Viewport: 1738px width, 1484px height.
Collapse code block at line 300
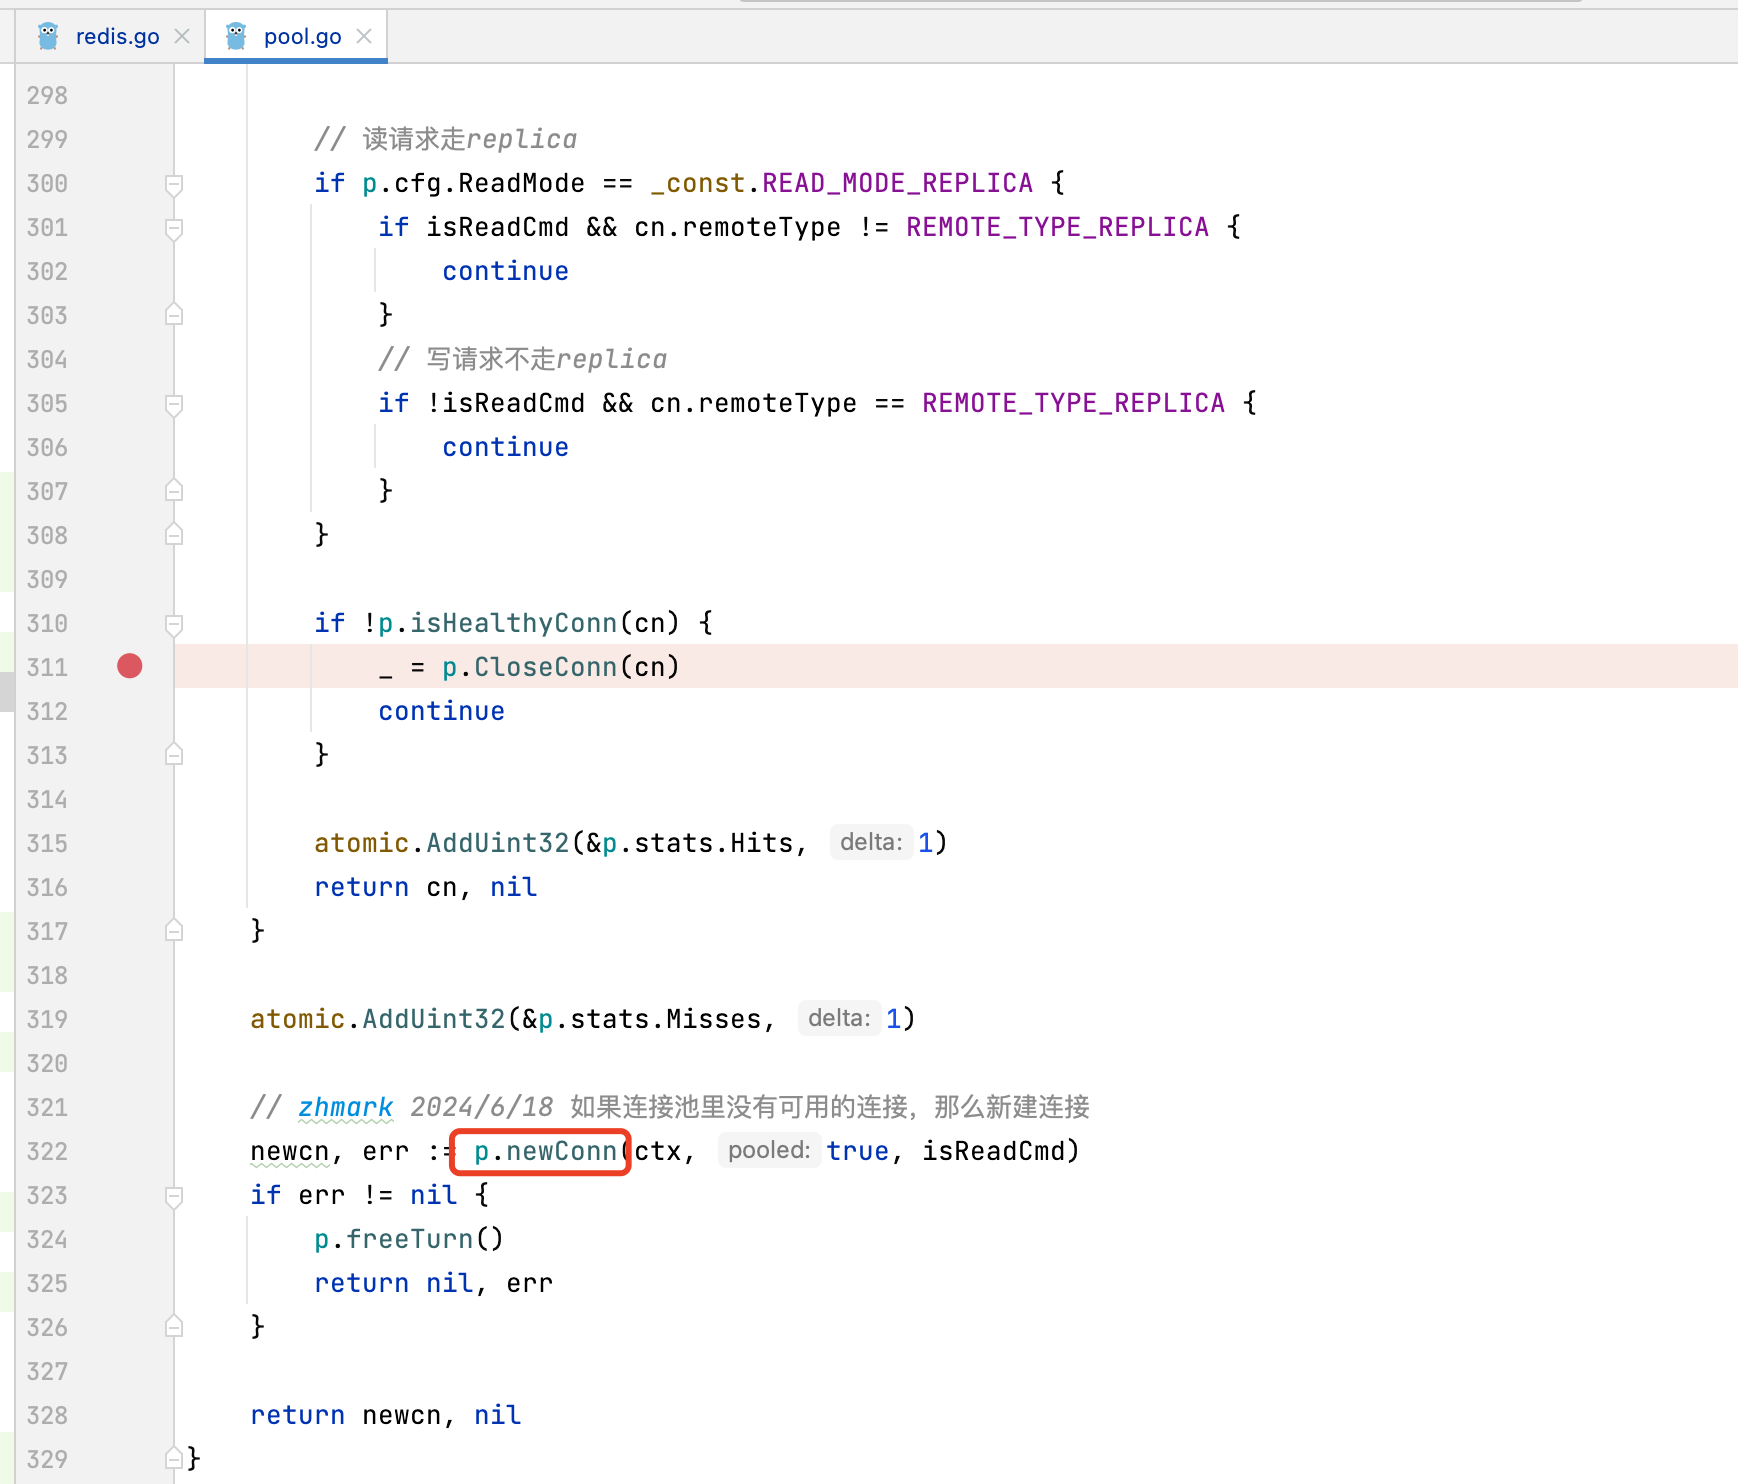point(174,184)
